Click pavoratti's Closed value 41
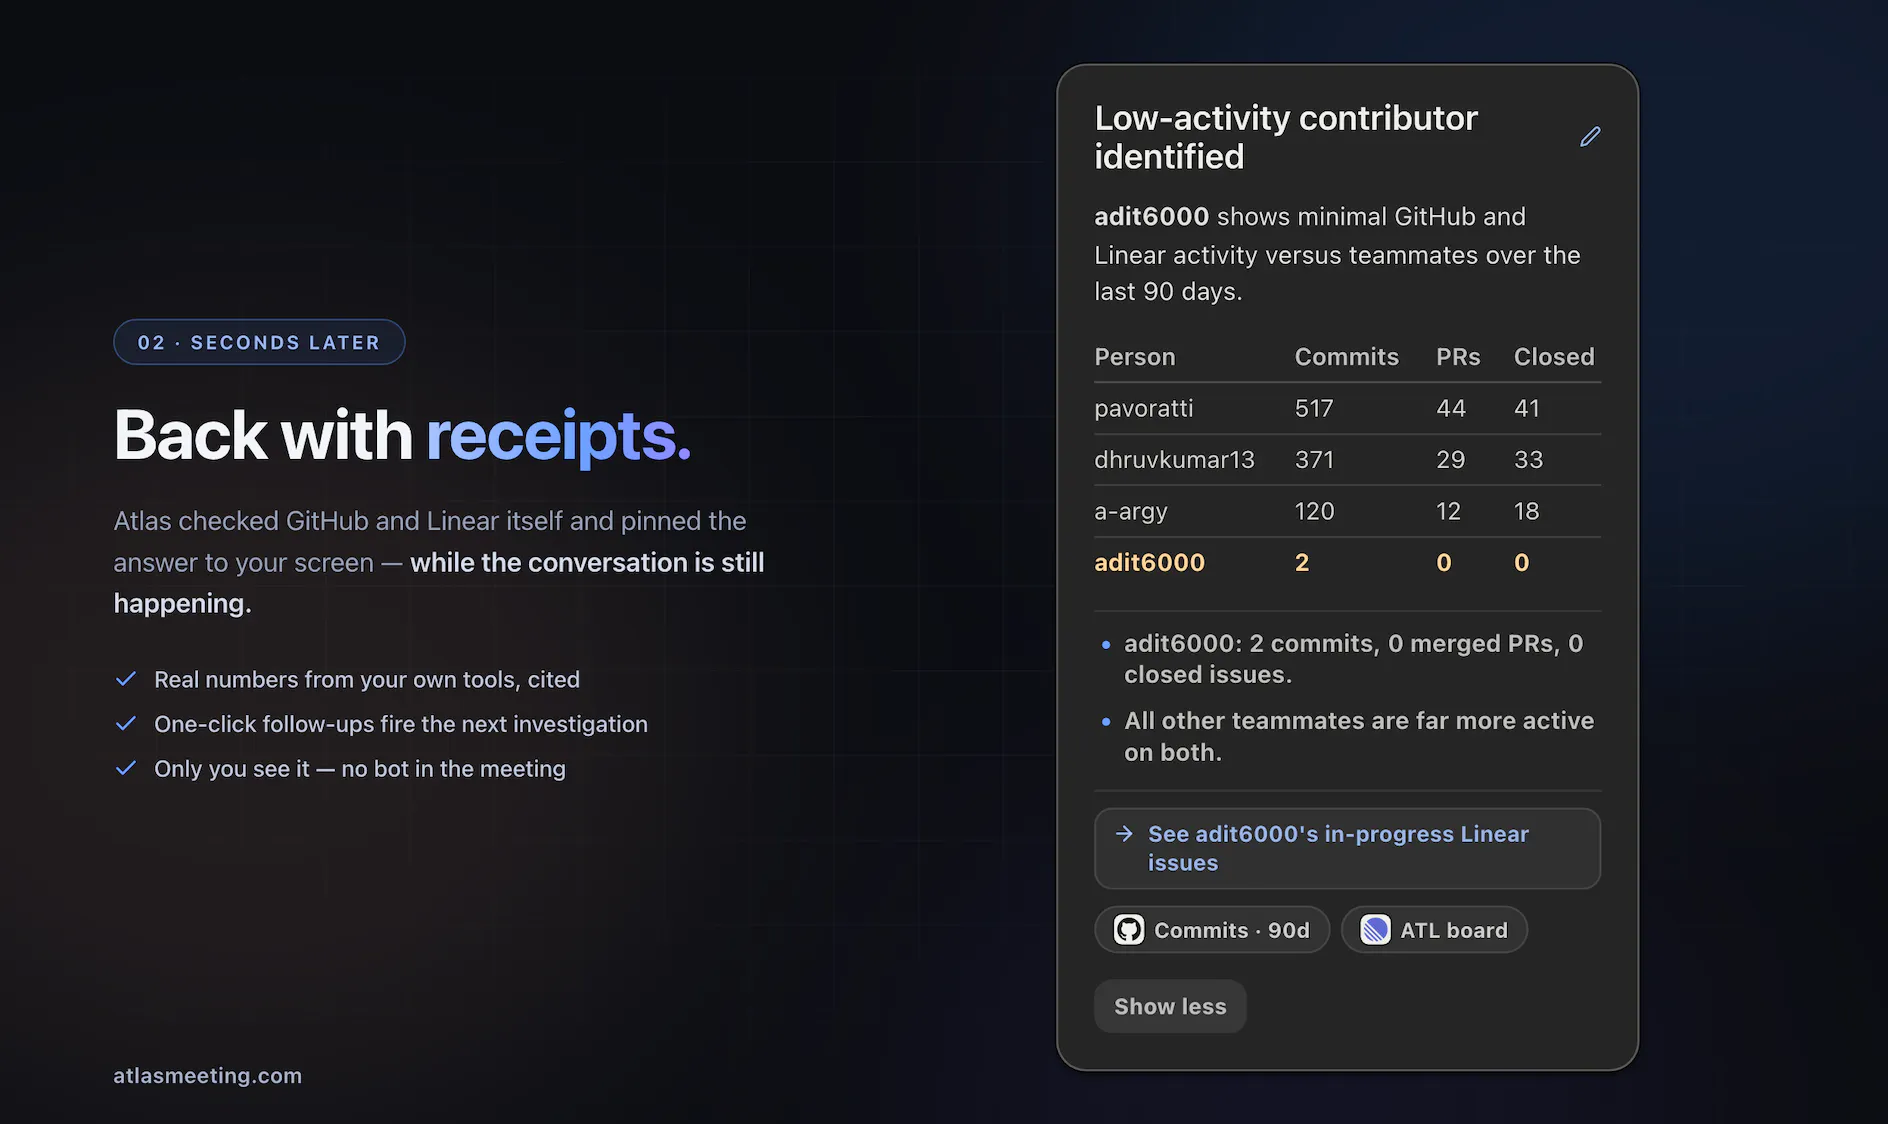The width and height of the screenshot is (1888, 1124). click(x=1527, y=408)
